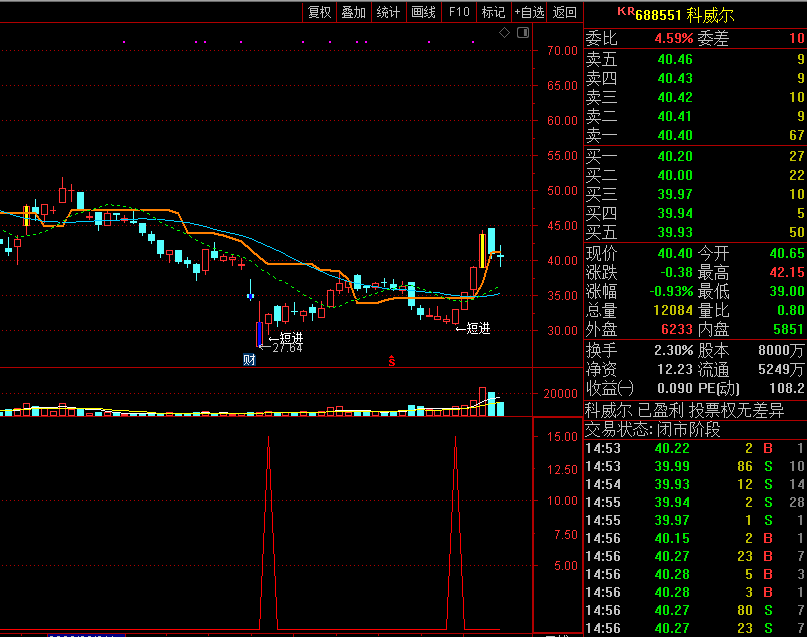Click the 现价 value 40.40
Screen dimensions: 807x637
[675, 253]
